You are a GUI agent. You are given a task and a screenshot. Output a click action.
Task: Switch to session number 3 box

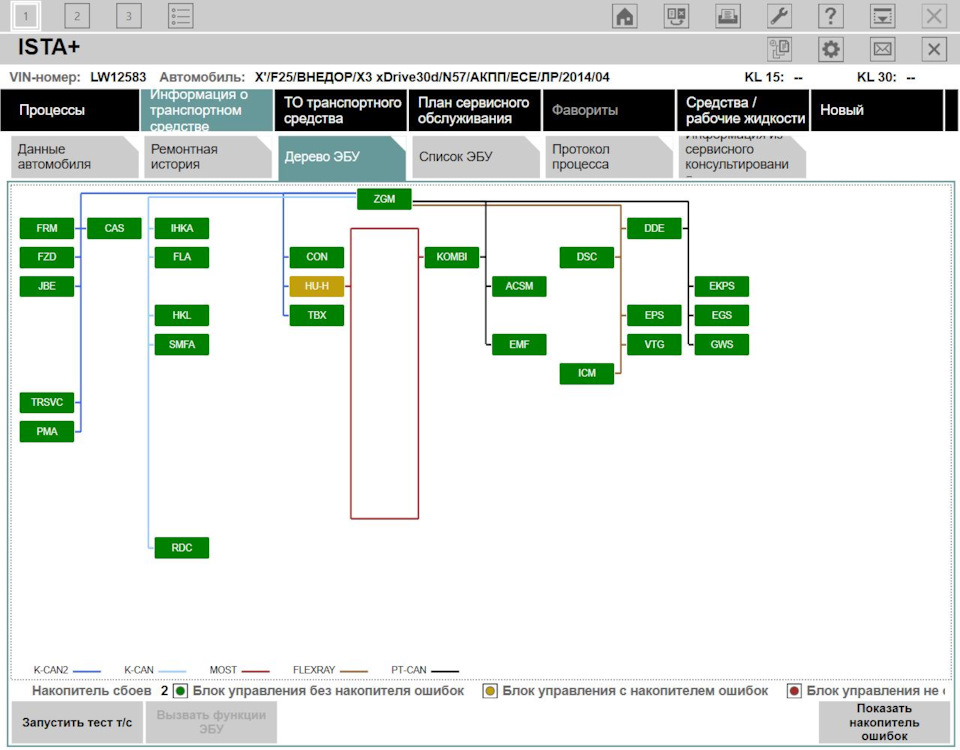[129, 16]
